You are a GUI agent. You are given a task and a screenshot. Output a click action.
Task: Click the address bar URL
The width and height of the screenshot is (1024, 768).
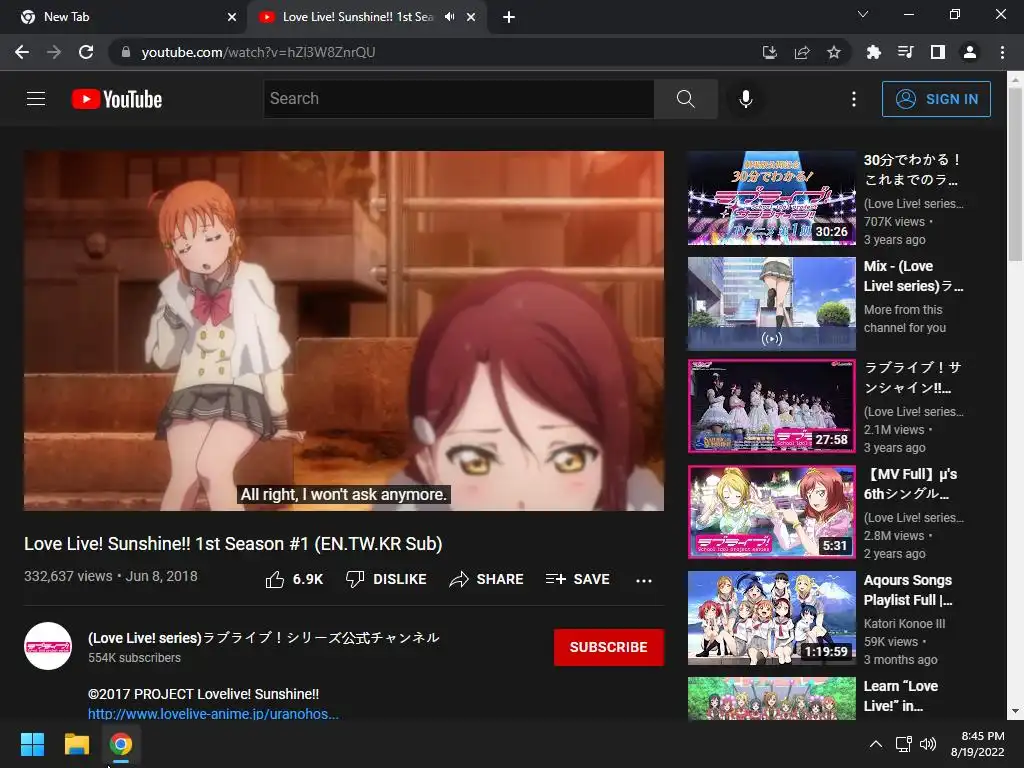click(258, 52)
